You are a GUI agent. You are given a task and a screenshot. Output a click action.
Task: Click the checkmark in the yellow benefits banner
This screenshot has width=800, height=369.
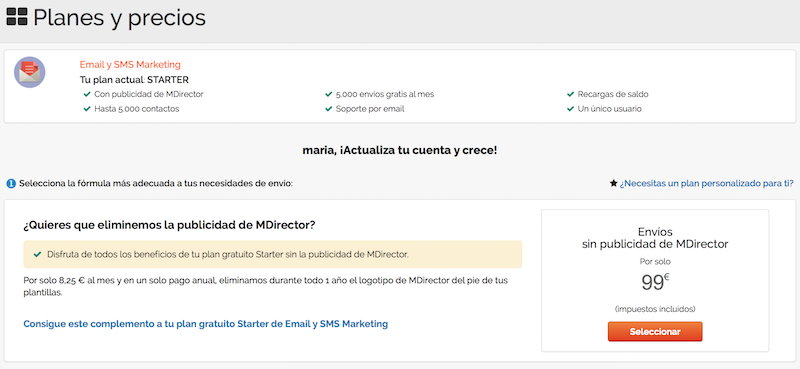coord(37,254)
